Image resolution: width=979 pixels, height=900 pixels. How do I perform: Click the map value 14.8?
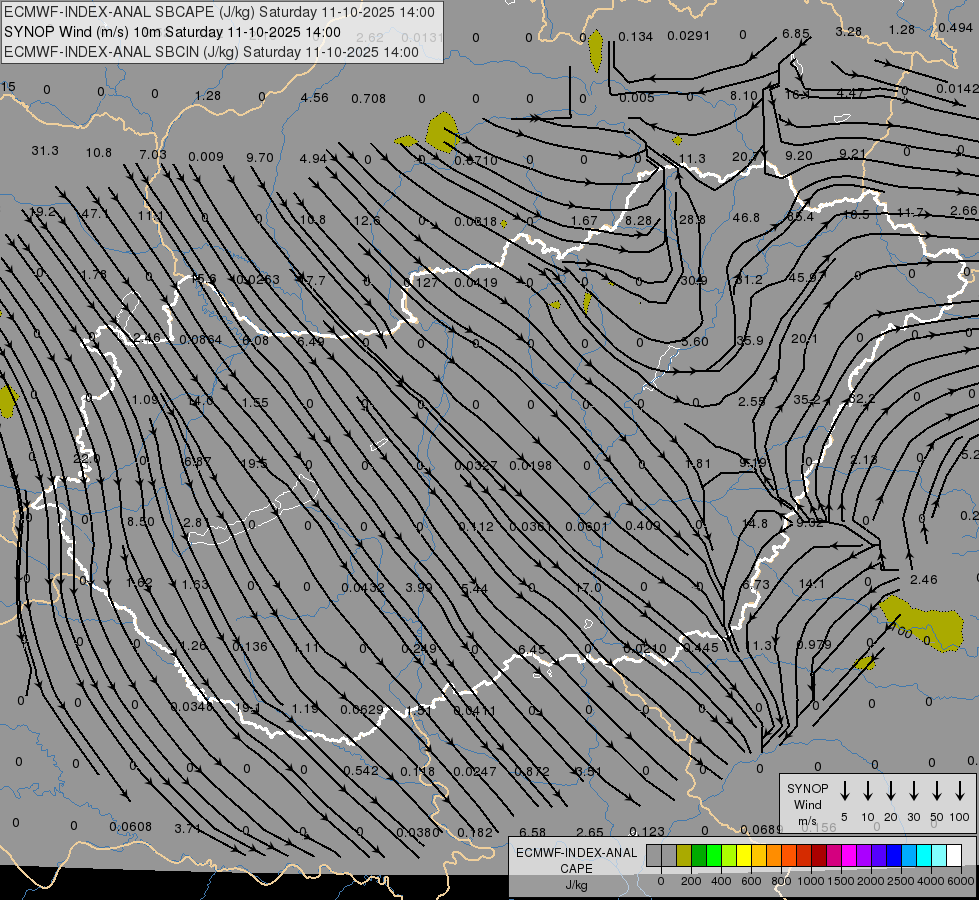pos(754,523)
